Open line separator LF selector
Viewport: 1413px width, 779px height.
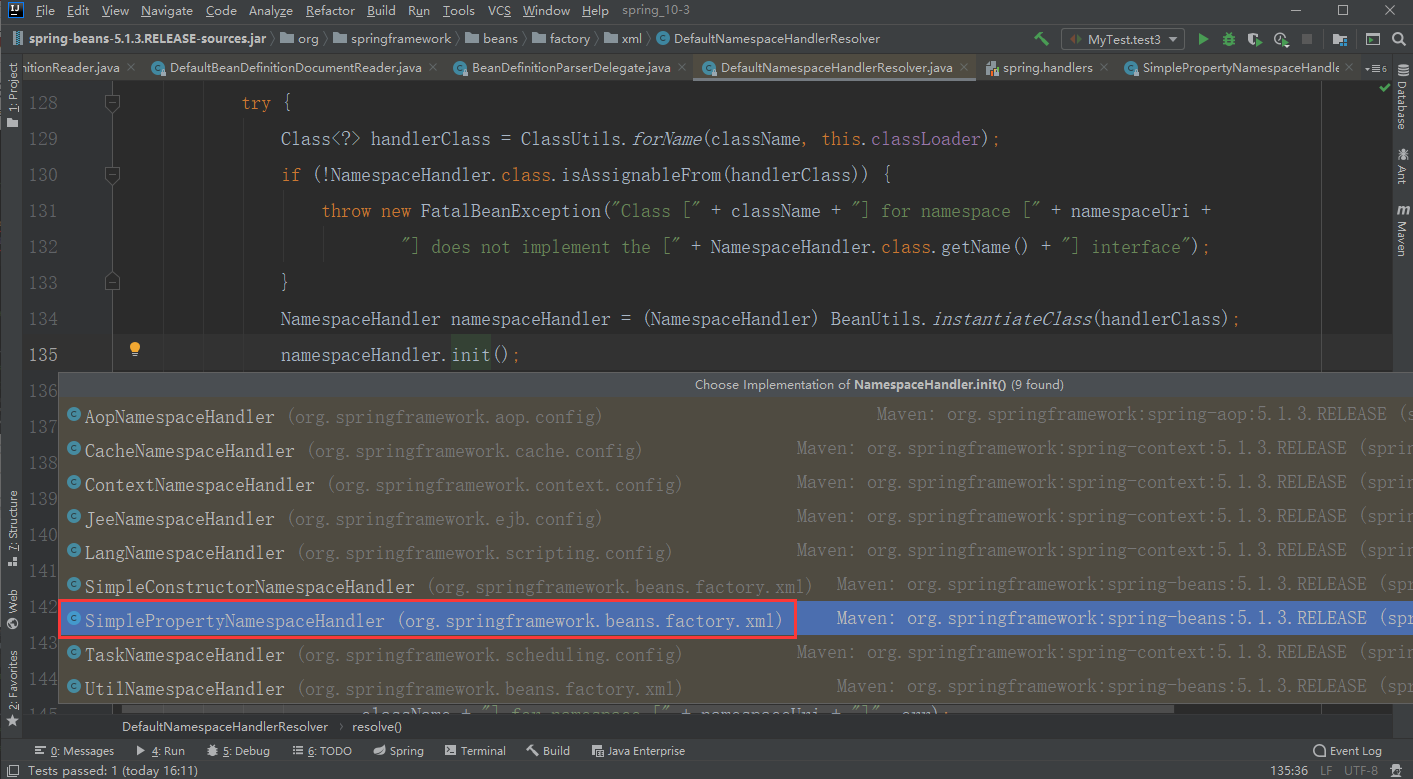point(1325,771)
